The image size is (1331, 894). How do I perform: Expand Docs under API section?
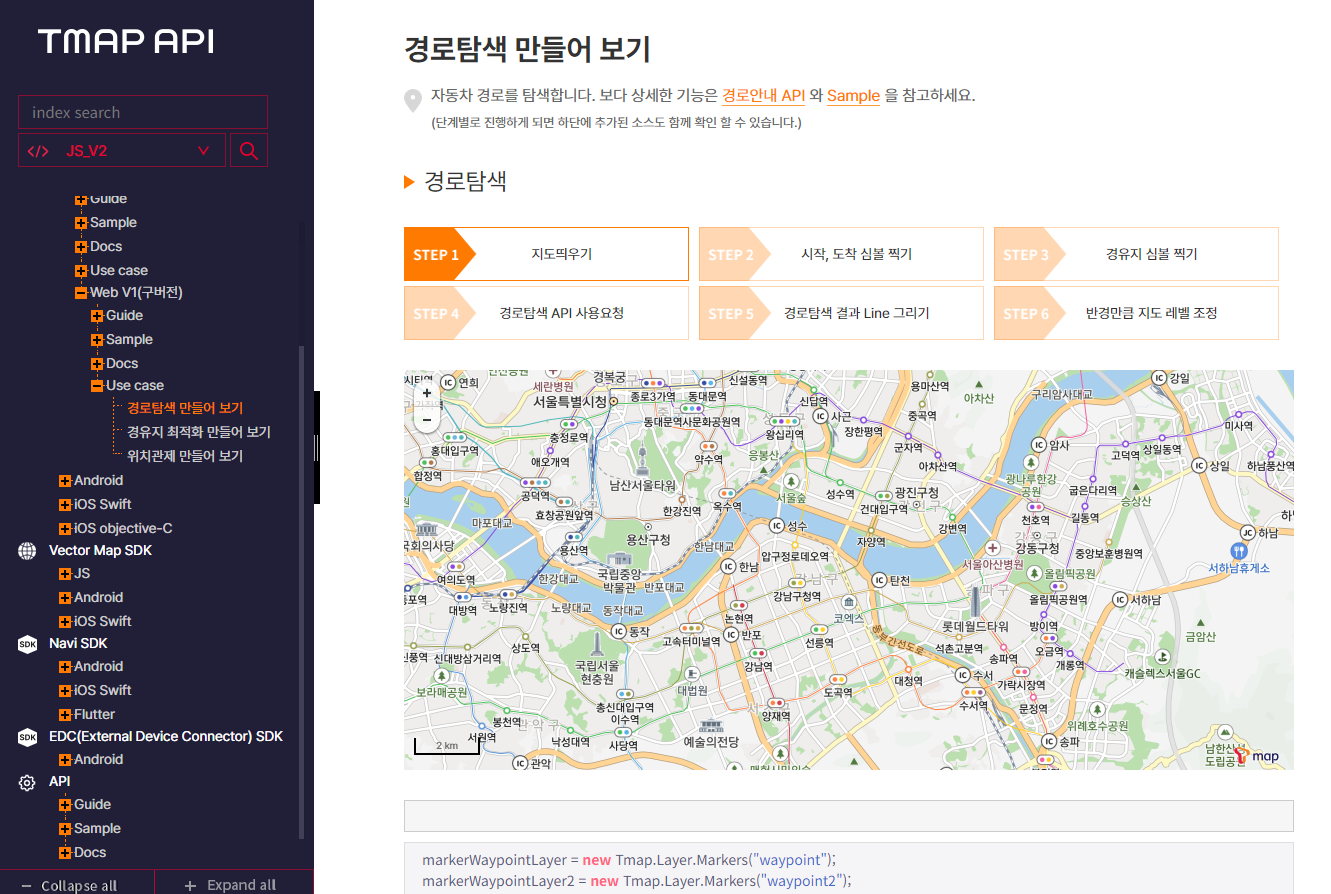[65, 853]
